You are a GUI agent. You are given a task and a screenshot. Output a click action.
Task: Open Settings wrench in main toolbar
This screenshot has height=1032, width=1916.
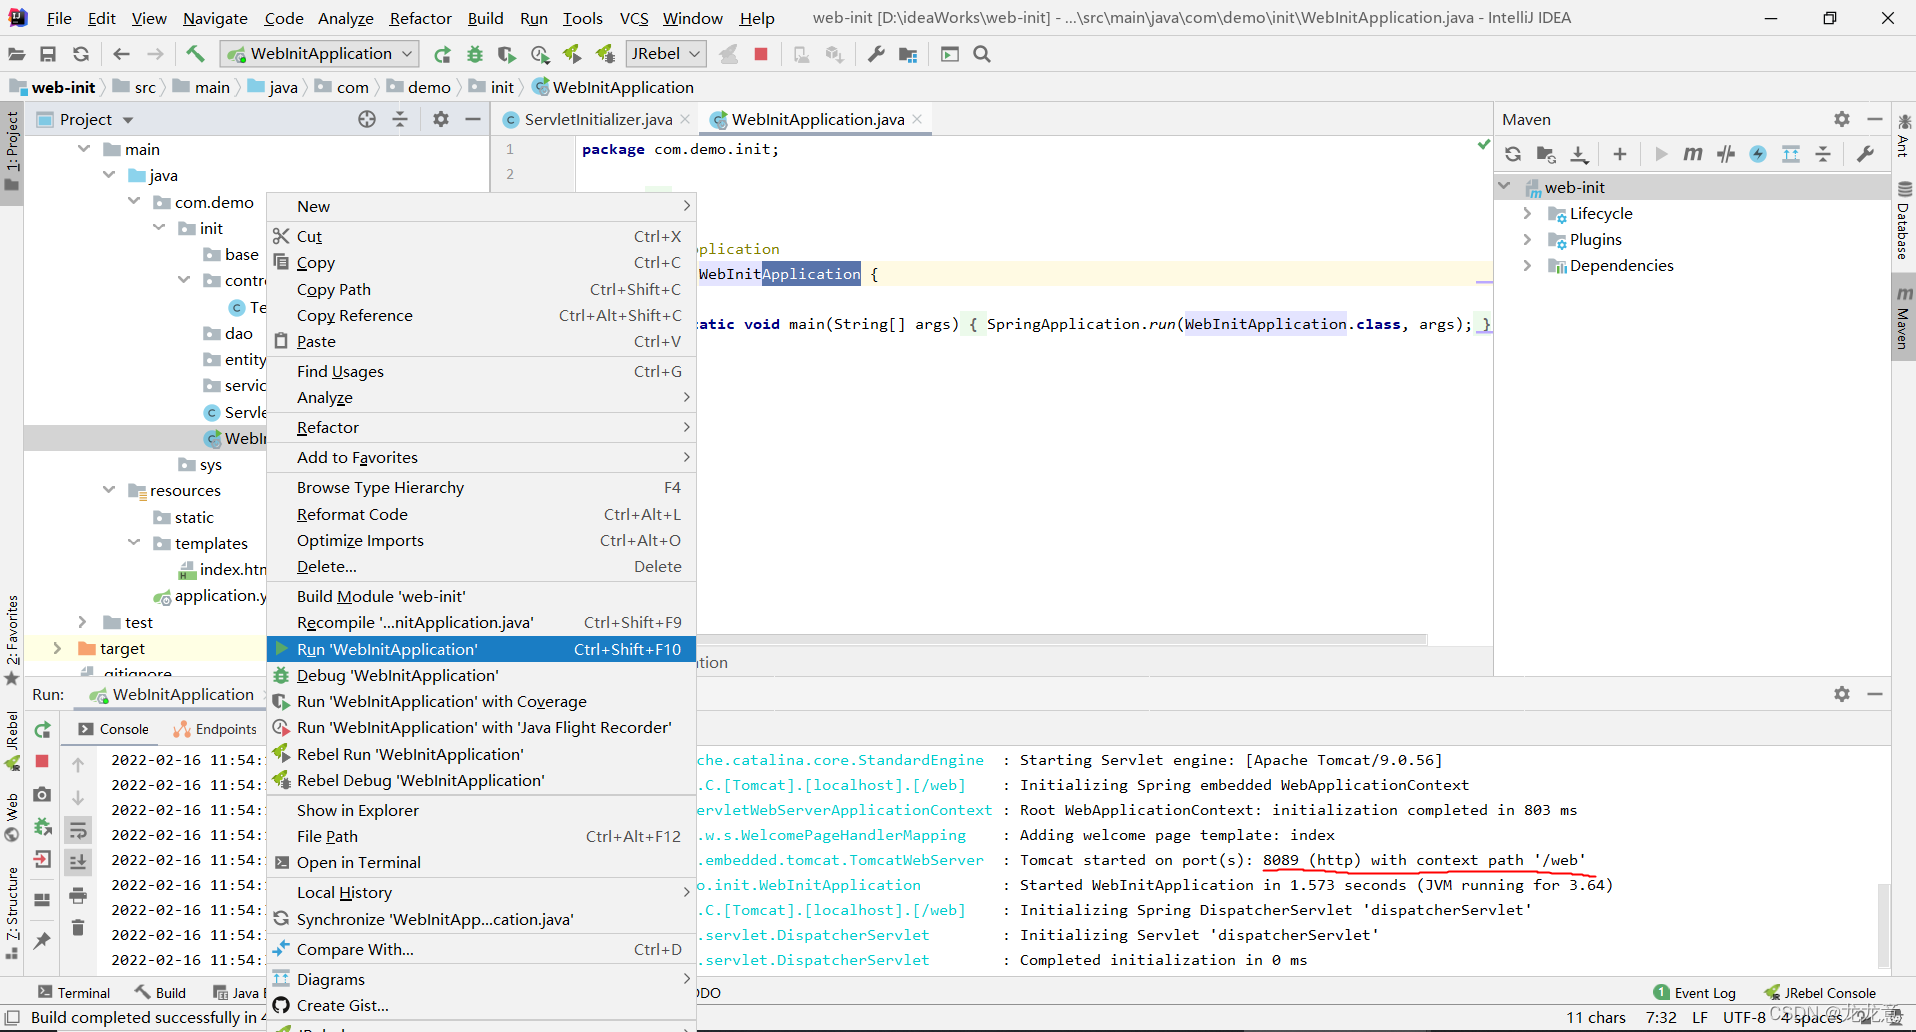pyautogui.click(x=876, y=54)
